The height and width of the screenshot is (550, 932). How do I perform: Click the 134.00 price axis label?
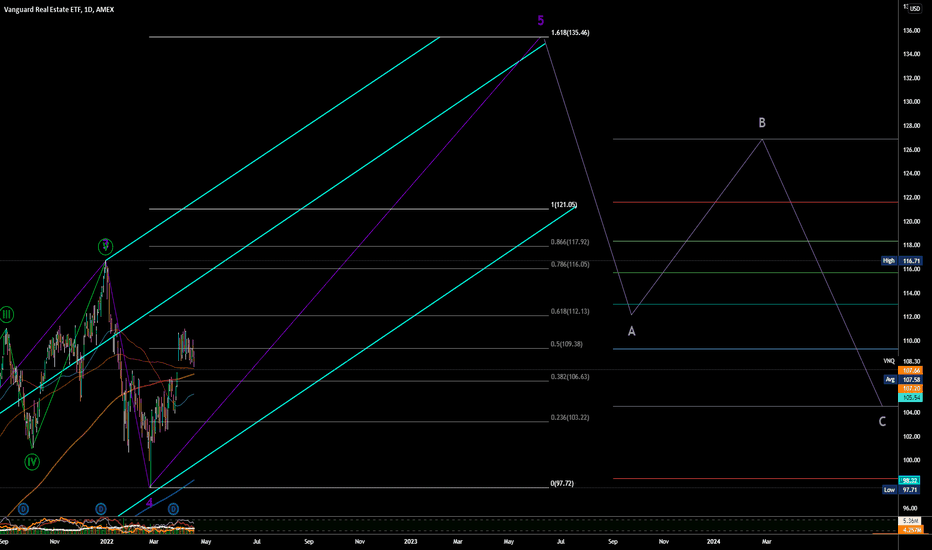pos(911,54)
